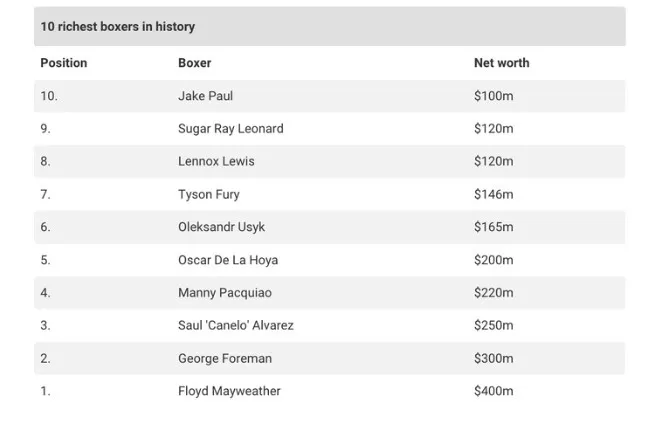Click the Boxer column header
The image size is (654, 431).
195,63
